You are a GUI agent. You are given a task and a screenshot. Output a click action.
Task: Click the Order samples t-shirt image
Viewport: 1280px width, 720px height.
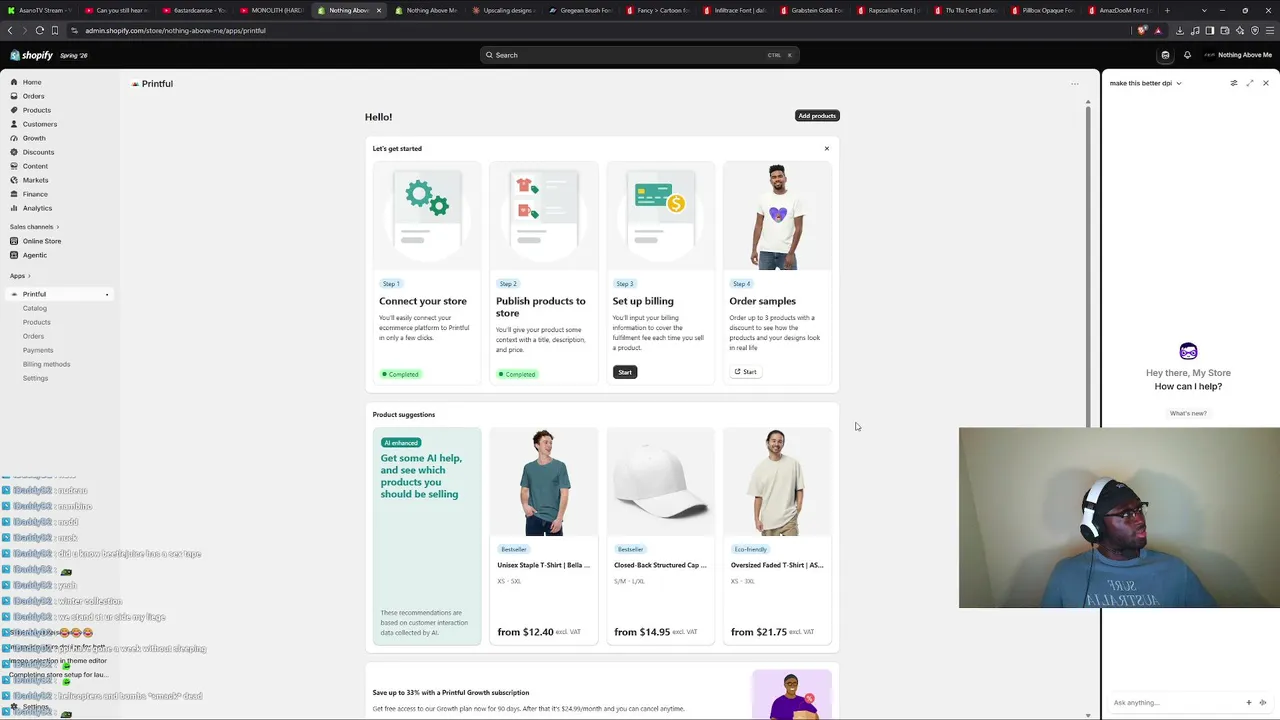pos(778,216)
